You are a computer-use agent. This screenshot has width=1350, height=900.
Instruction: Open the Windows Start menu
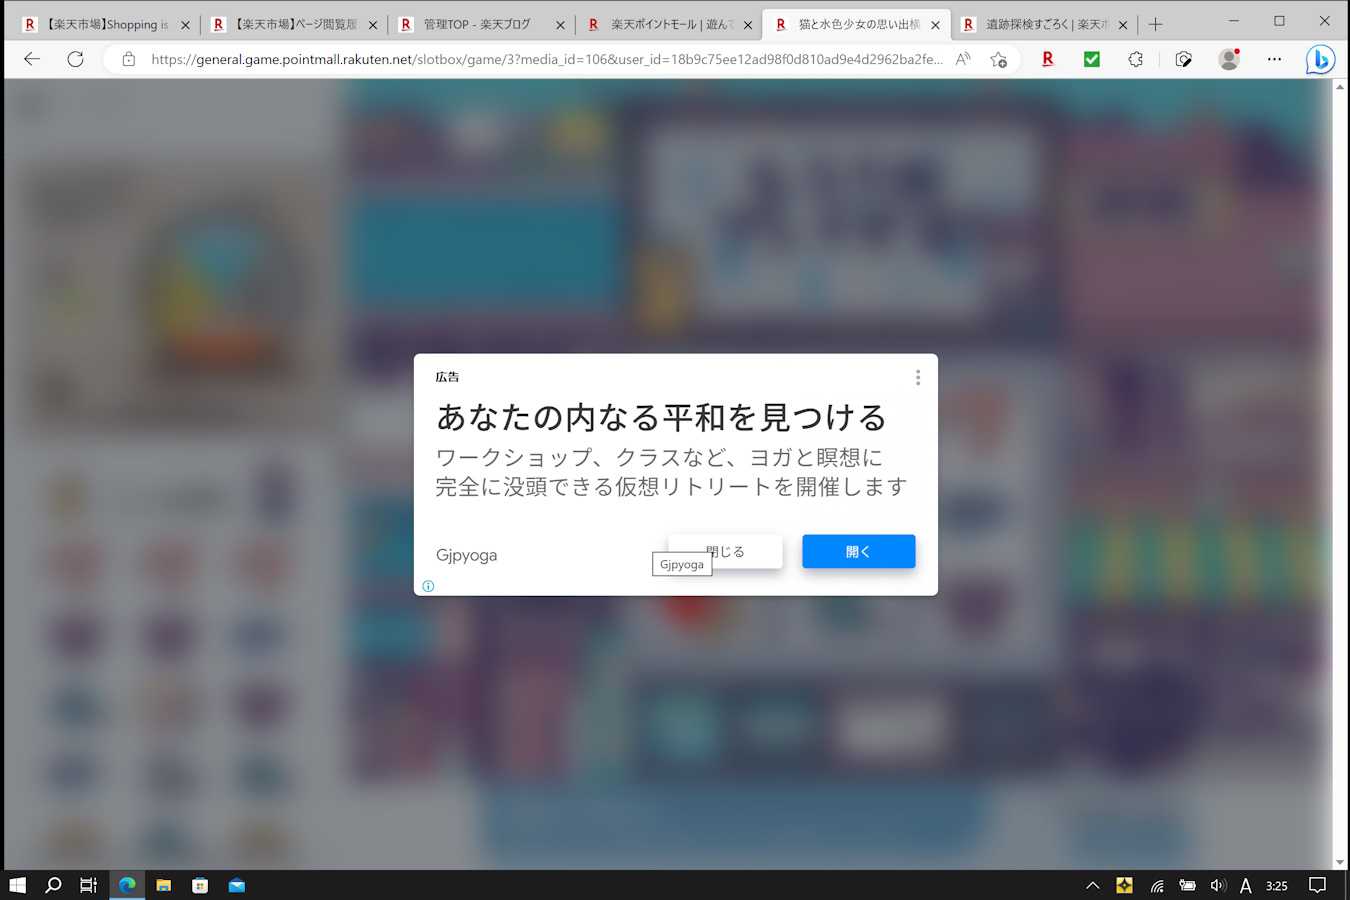pyautogui.click(x=17, y=885)
